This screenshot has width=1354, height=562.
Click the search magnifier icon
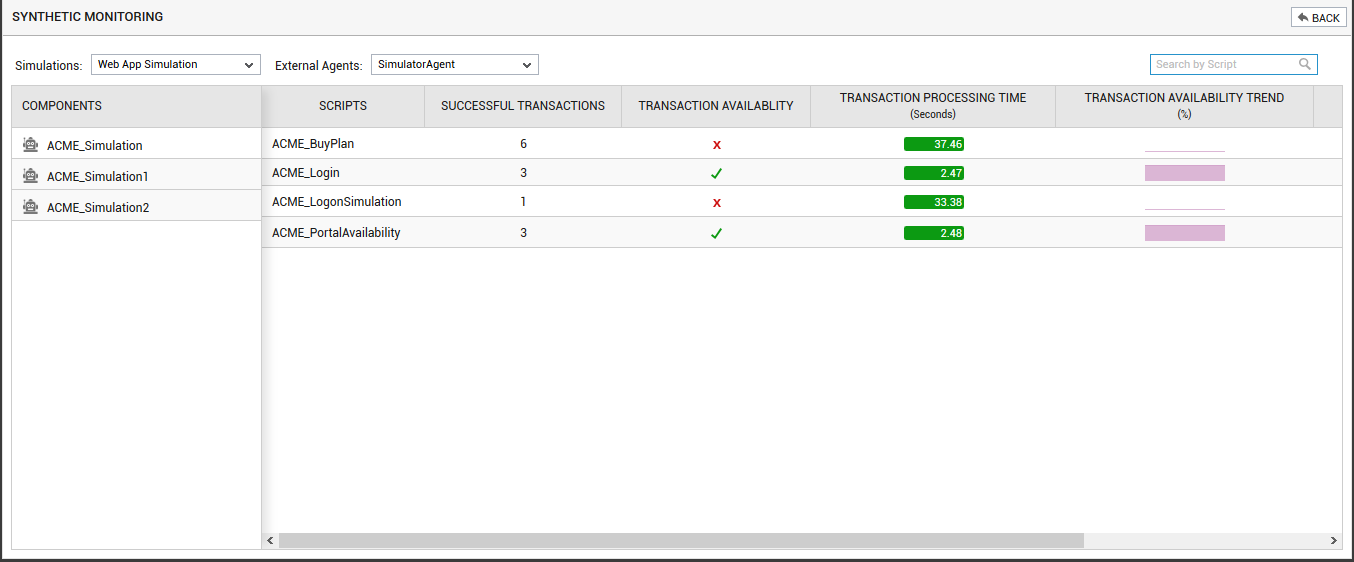pos(1305,64)
